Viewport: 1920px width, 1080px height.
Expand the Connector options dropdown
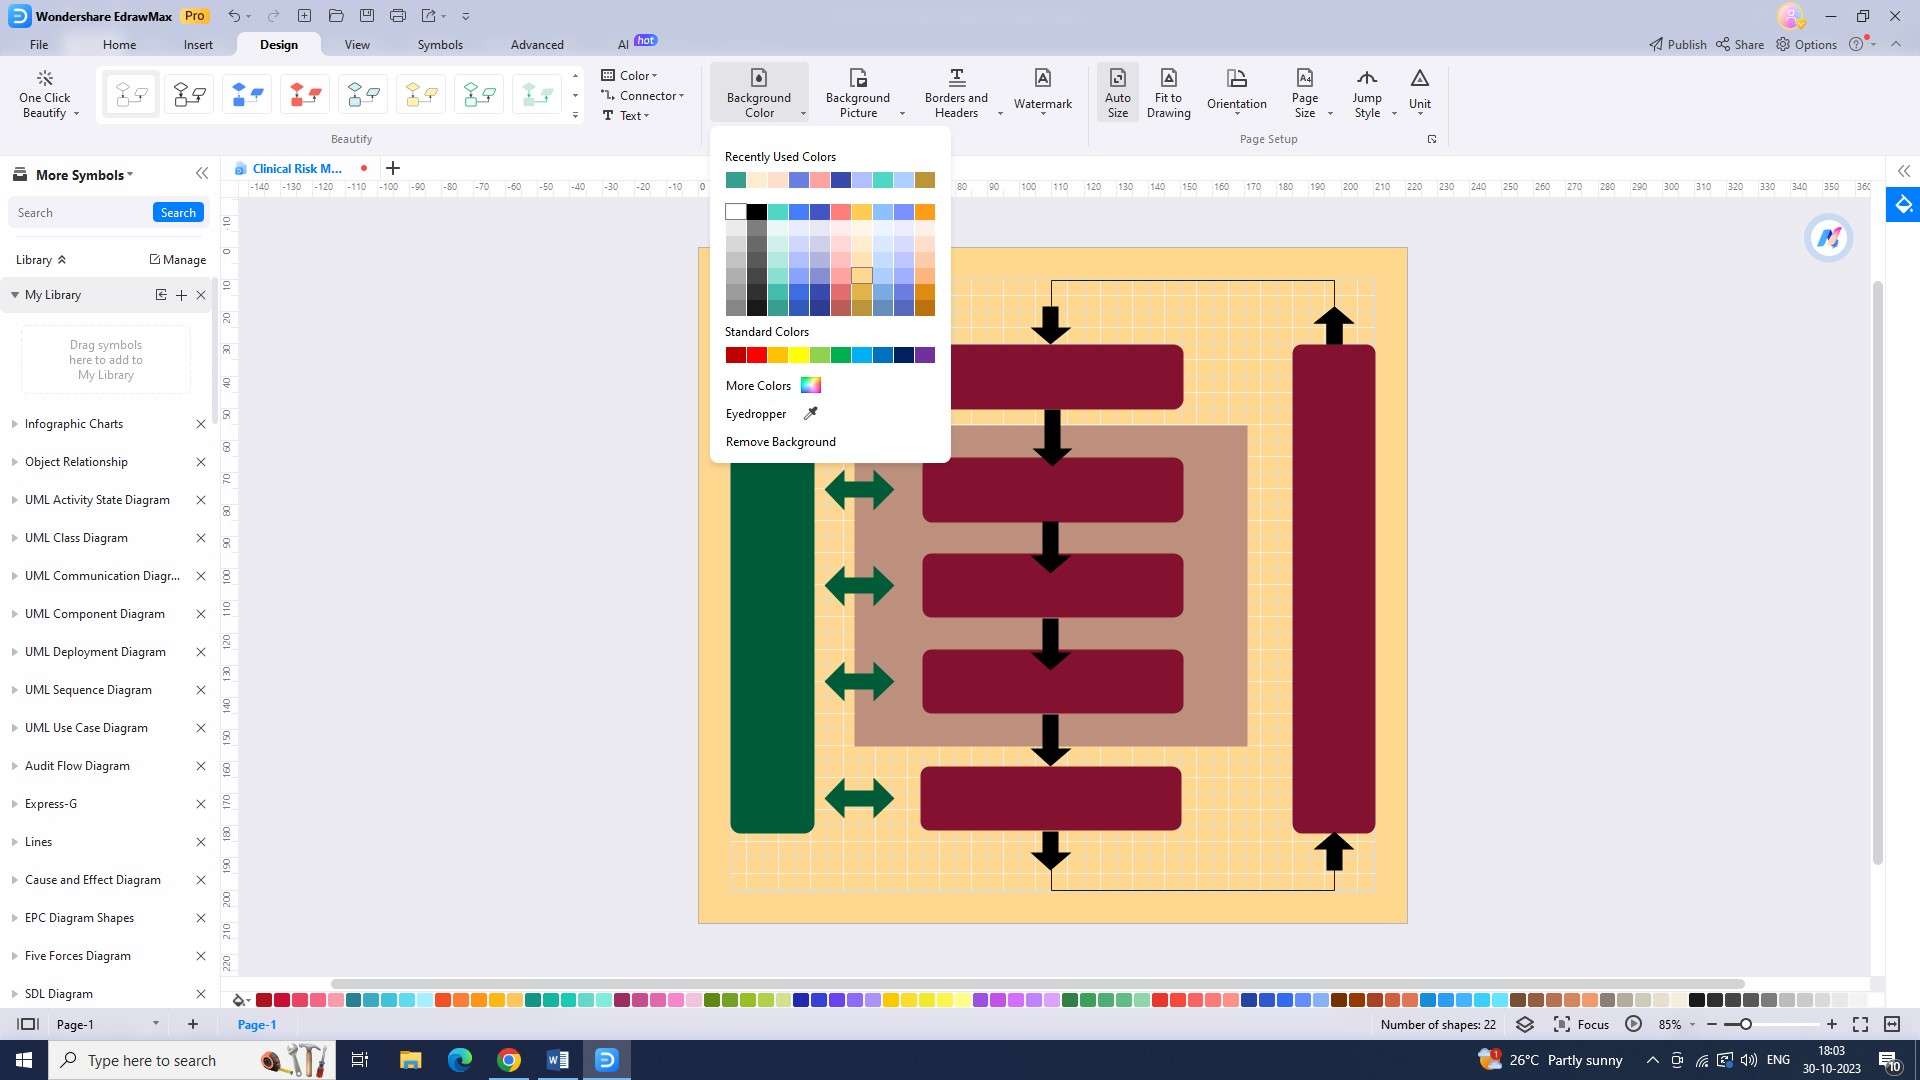click(x=682, y=95)
